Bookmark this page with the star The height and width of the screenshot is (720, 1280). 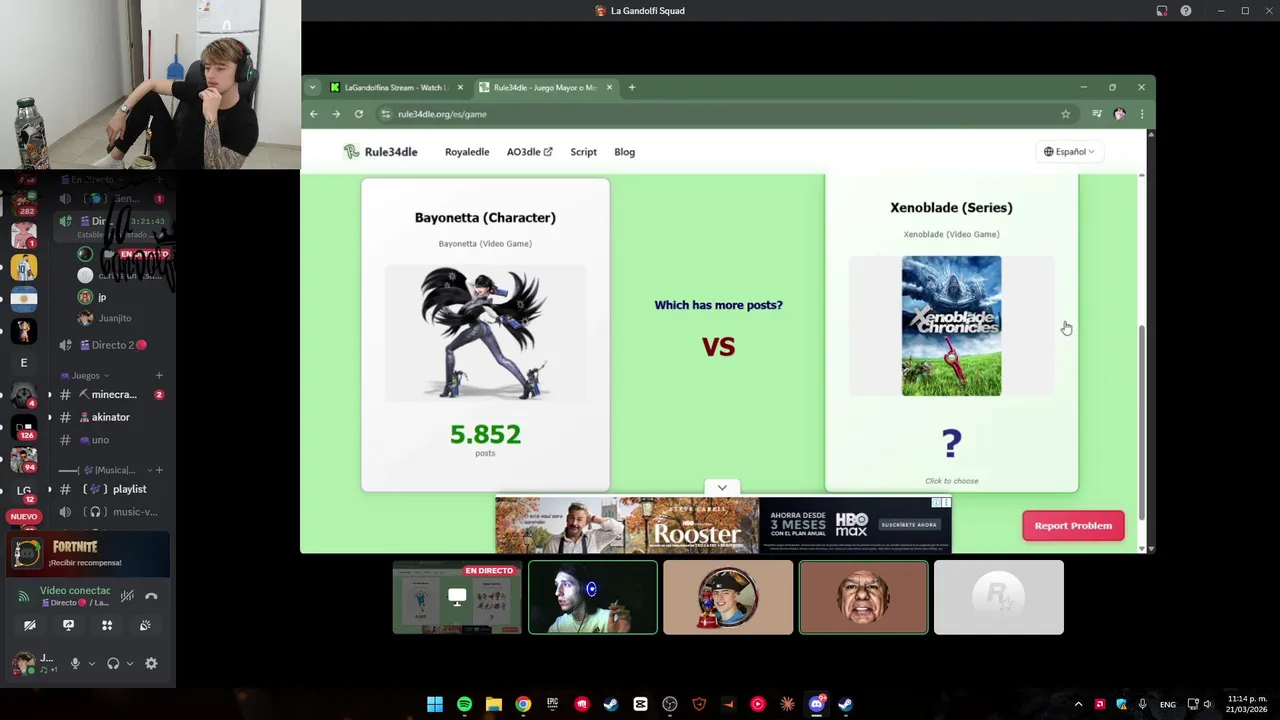[x=1066, y=114]
